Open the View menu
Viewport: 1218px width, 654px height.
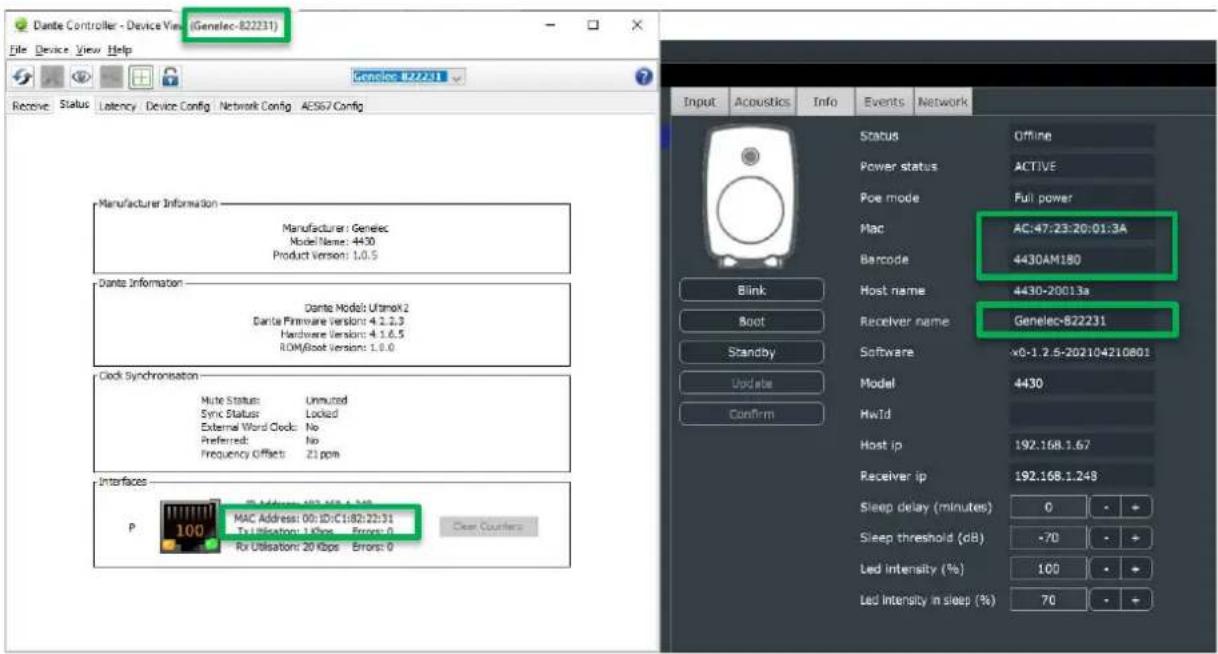[89, 49]
